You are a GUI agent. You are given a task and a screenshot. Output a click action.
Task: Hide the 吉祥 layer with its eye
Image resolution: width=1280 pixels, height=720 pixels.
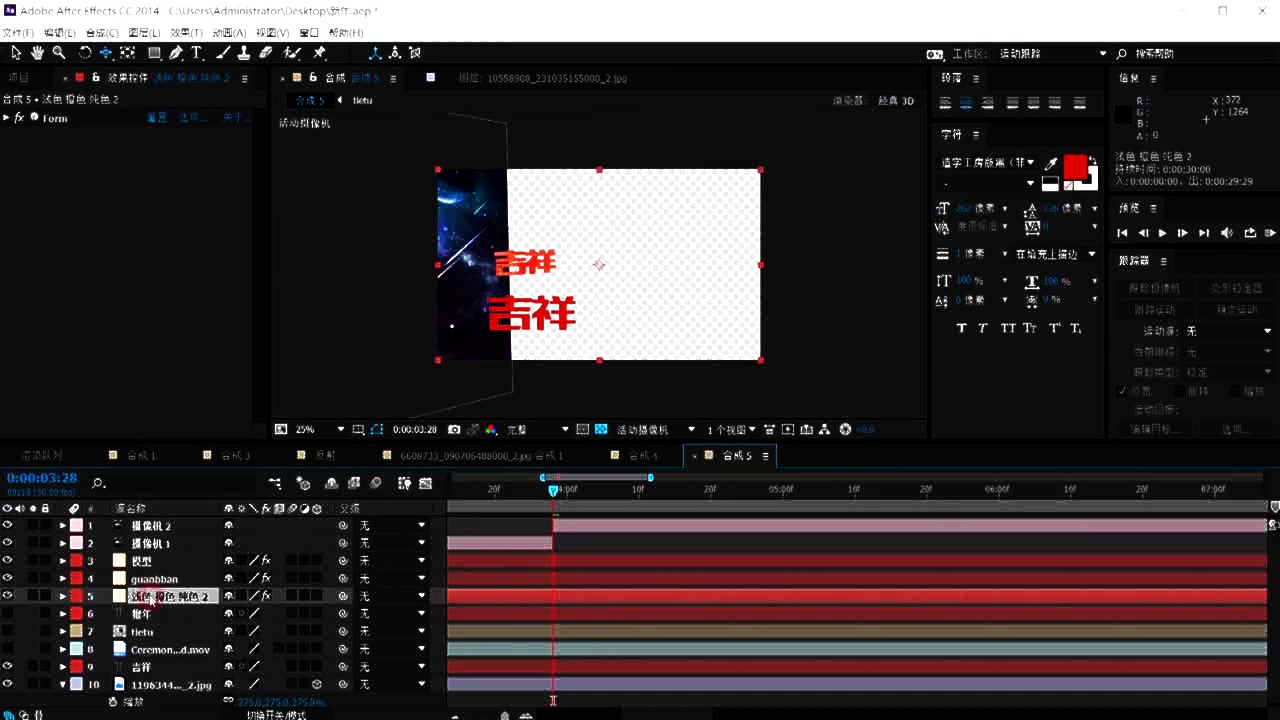coord(7,666)
